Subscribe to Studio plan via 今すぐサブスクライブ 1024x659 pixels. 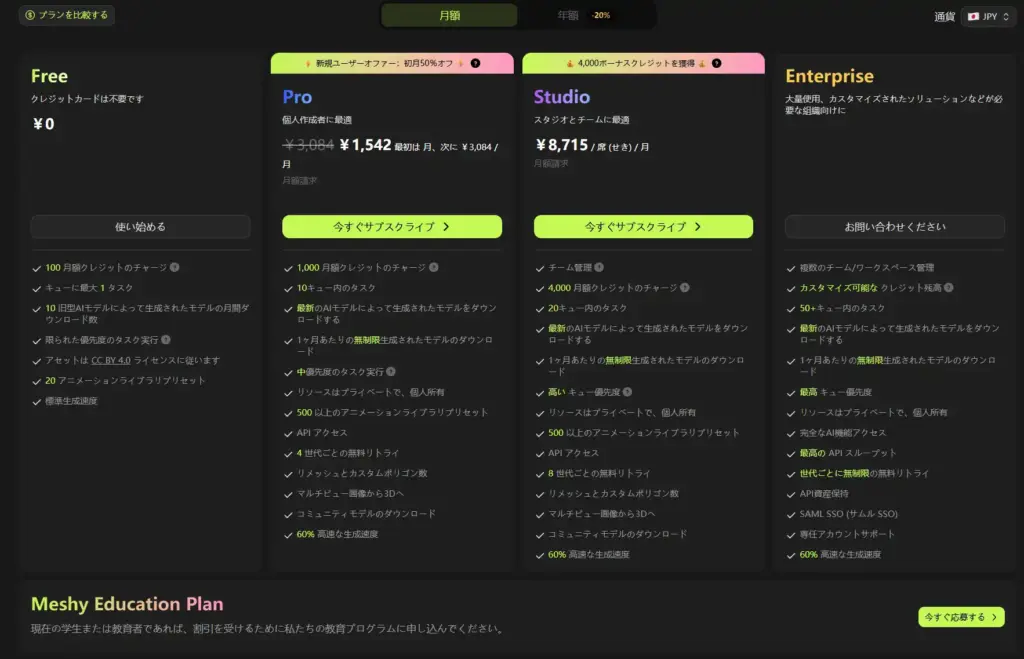pos(643,227)
